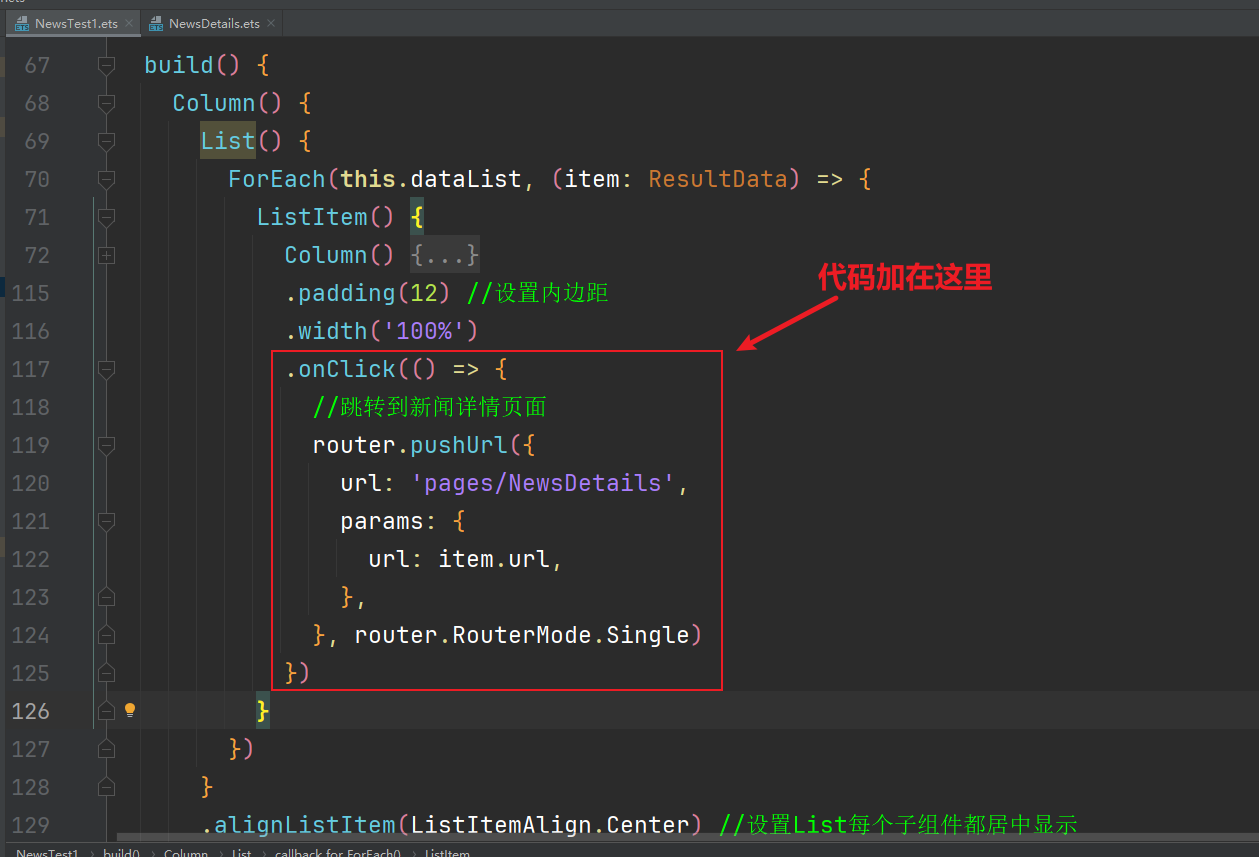Click line number 67 in the gutter
The width and height of the screenshot is (1259, 857).
[x=37, y=65]
